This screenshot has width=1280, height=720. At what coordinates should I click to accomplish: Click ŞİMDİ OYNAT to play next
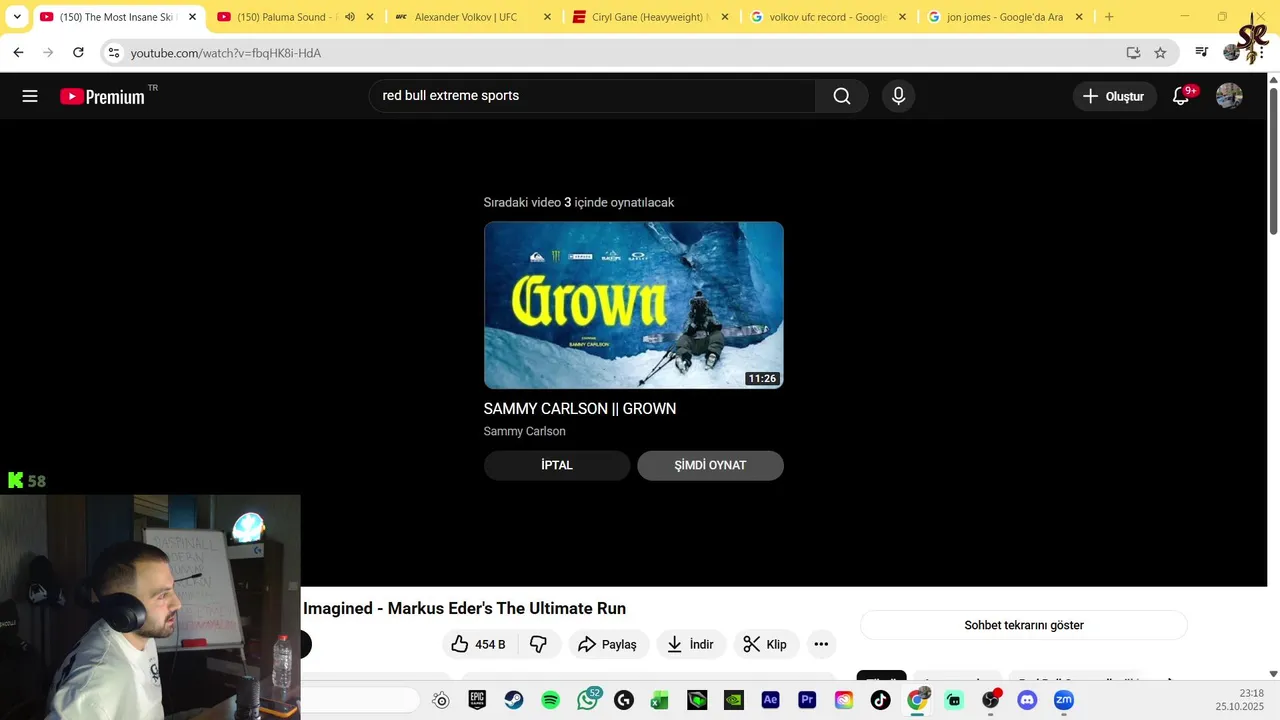pos(710,465)
